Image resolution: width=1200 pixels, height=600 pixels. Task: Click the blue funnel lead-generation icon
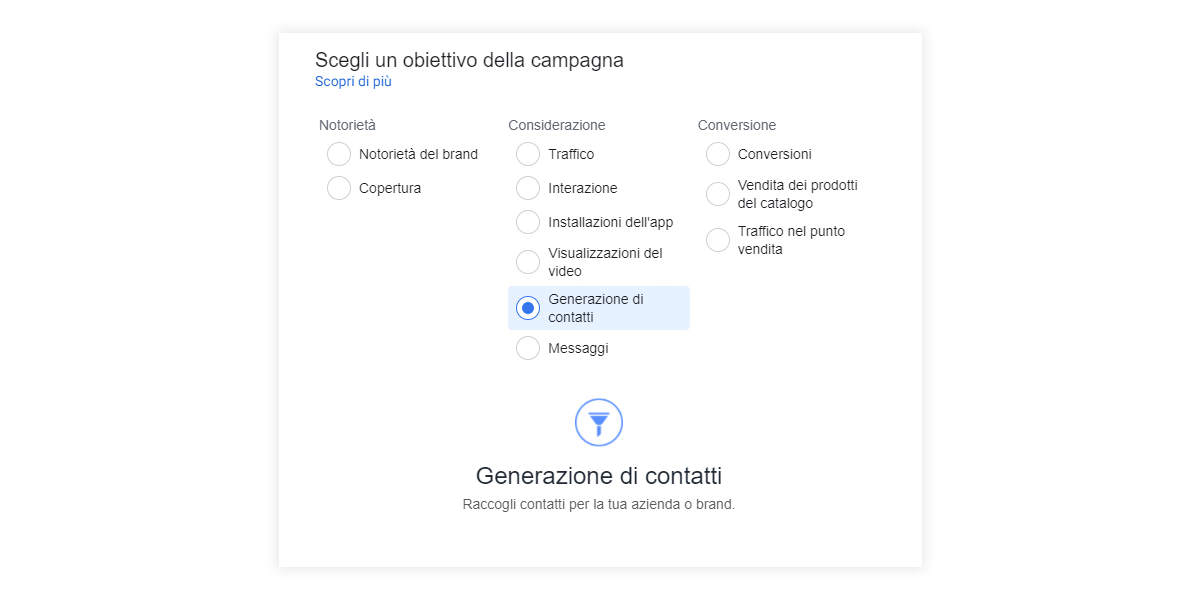[x=599, y=422]
